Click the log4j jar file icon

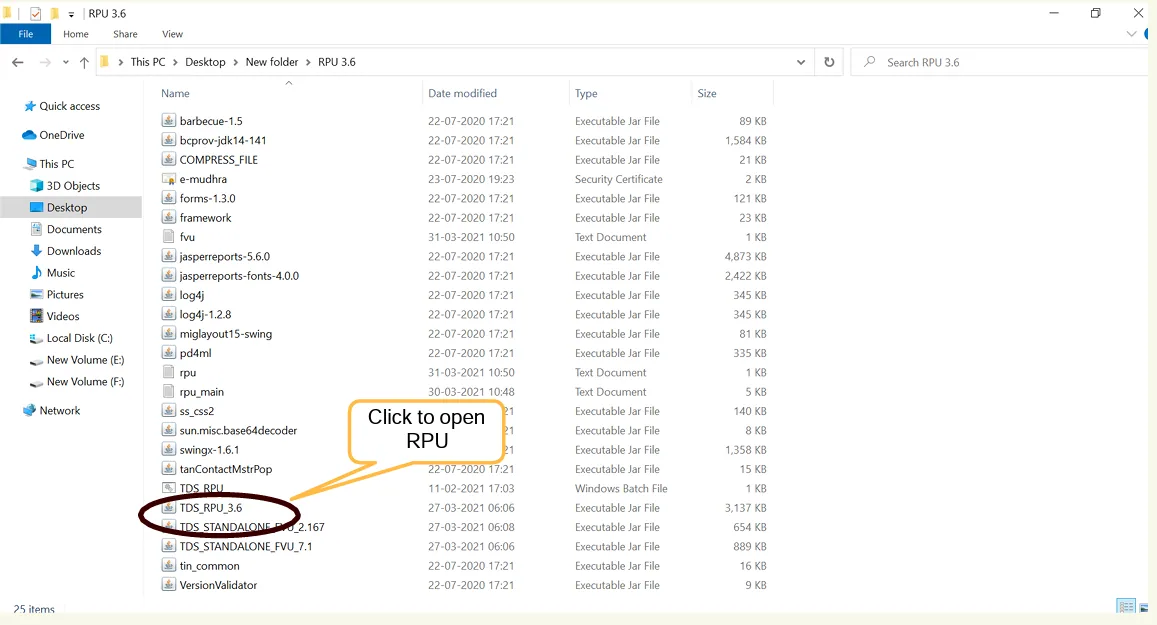pyautogui.click(x=168, y=295)
